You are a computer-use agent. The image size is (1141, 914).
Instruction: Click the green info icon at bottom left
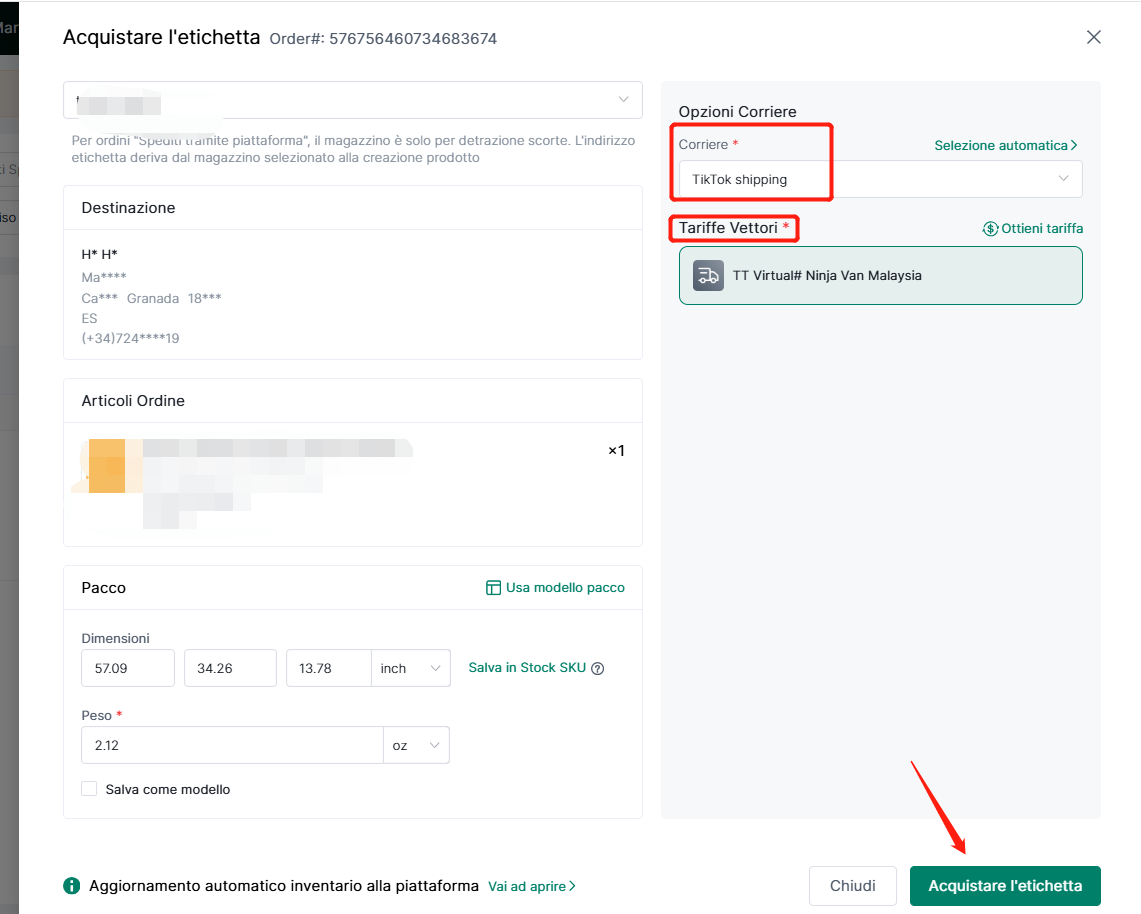pyautogui.click(x=71, y=886)
